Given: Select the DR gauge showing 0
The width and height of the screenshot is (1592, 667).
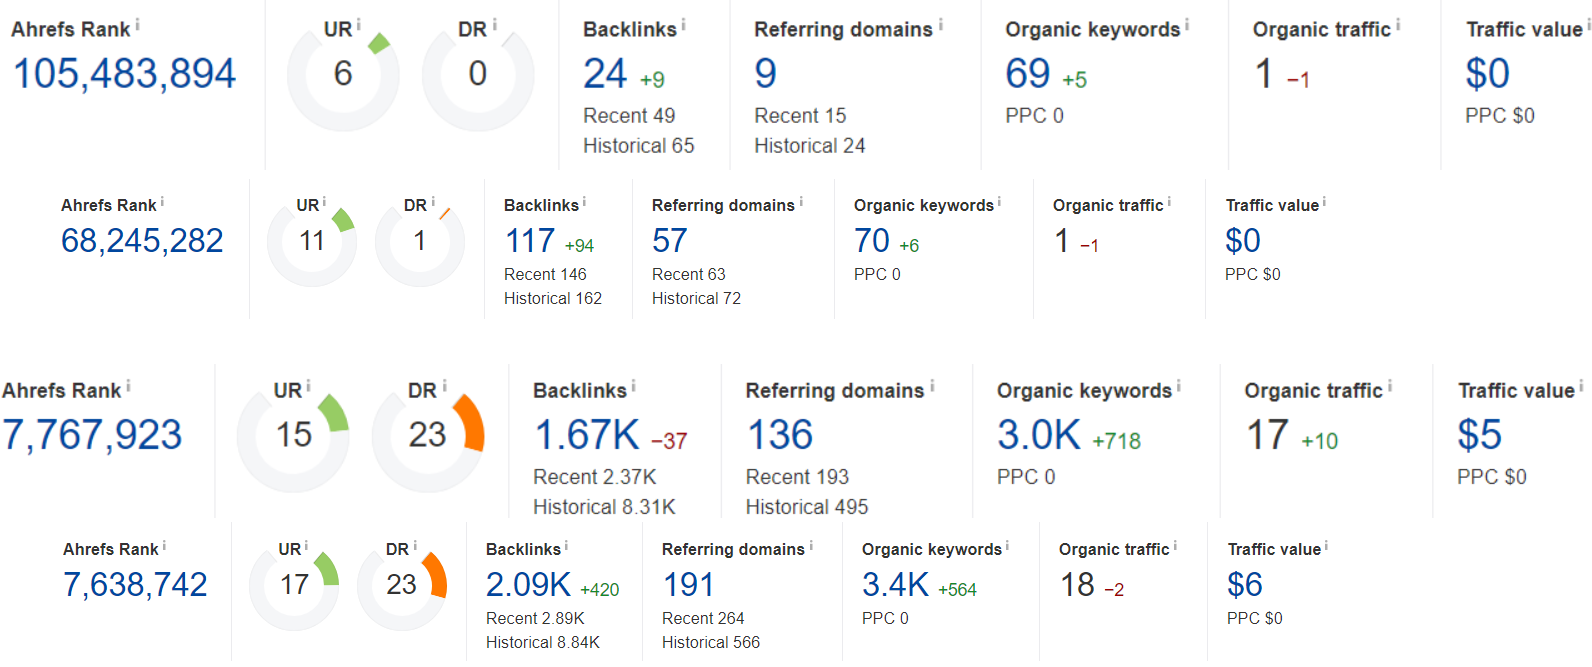Looking at the screenshot, I should (478, 75).
